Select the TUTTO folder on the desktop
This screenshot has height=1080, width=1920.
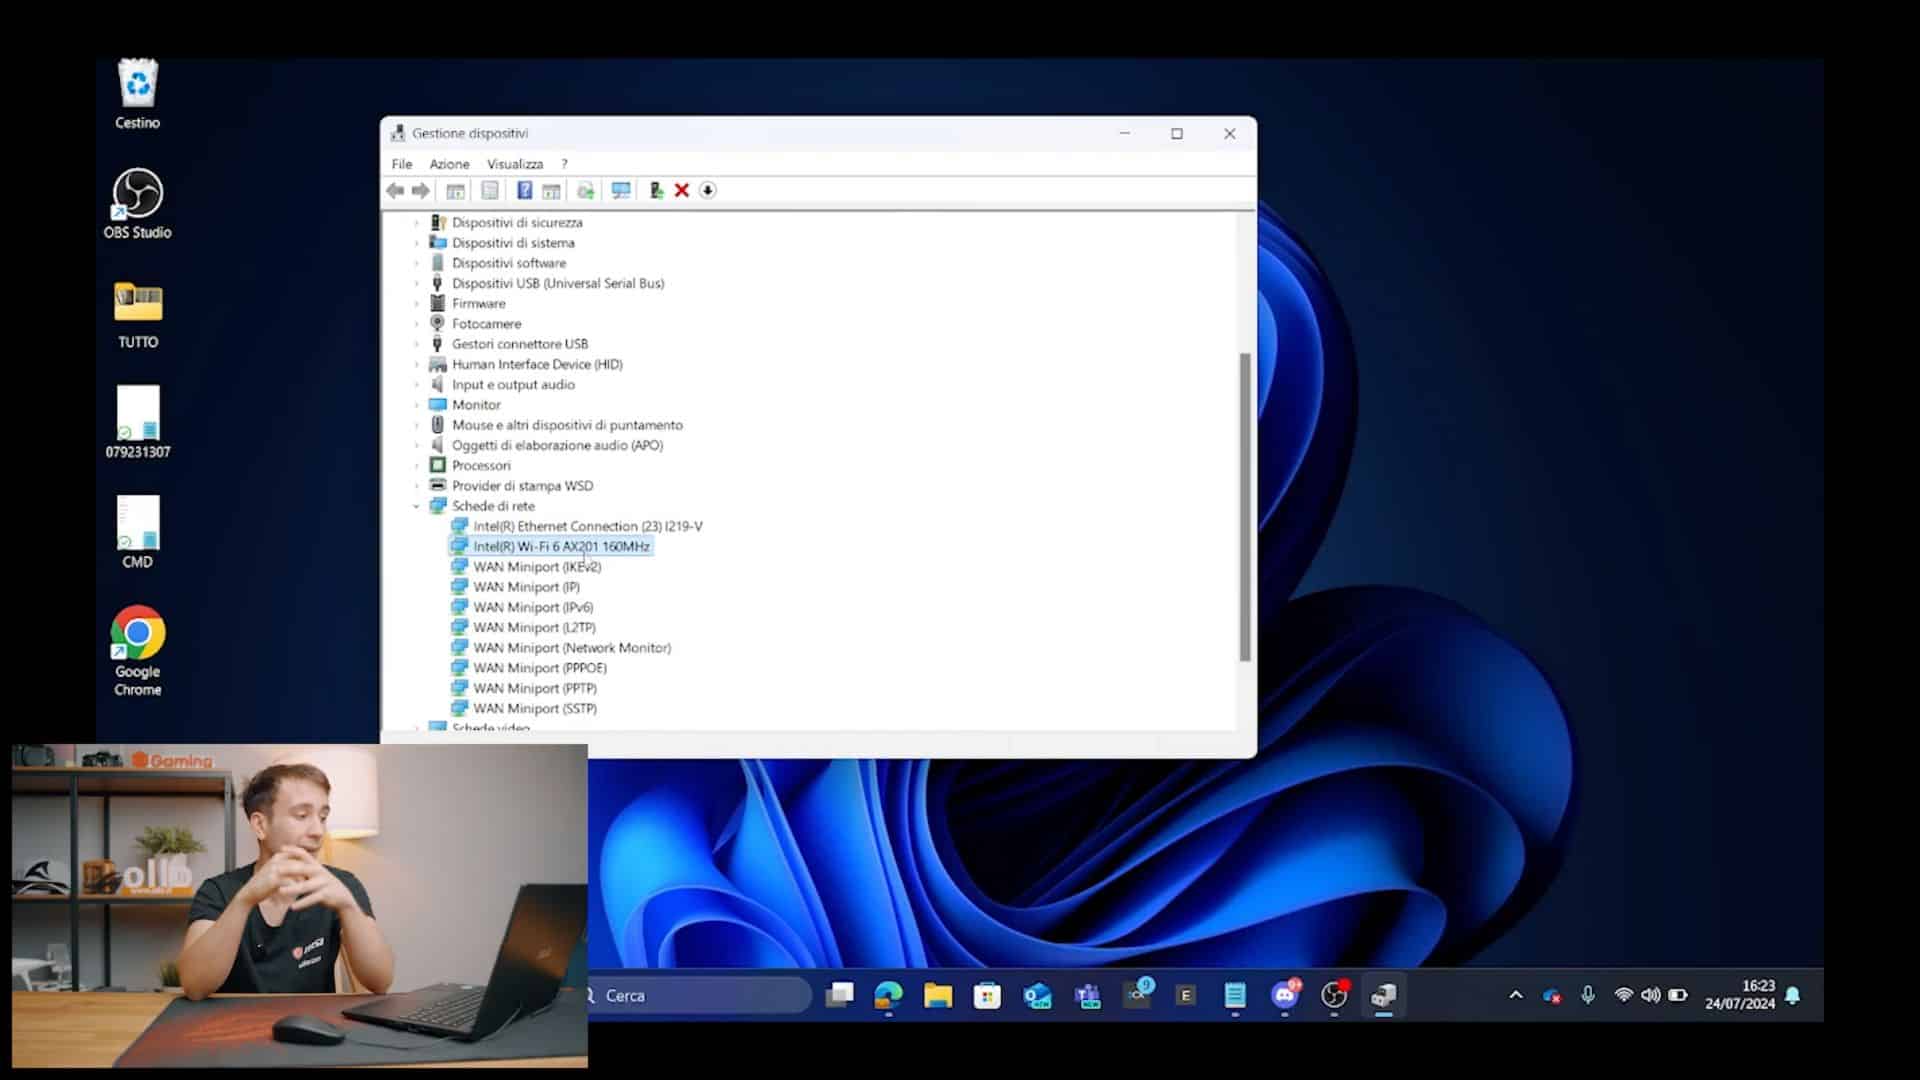(137, 314)
